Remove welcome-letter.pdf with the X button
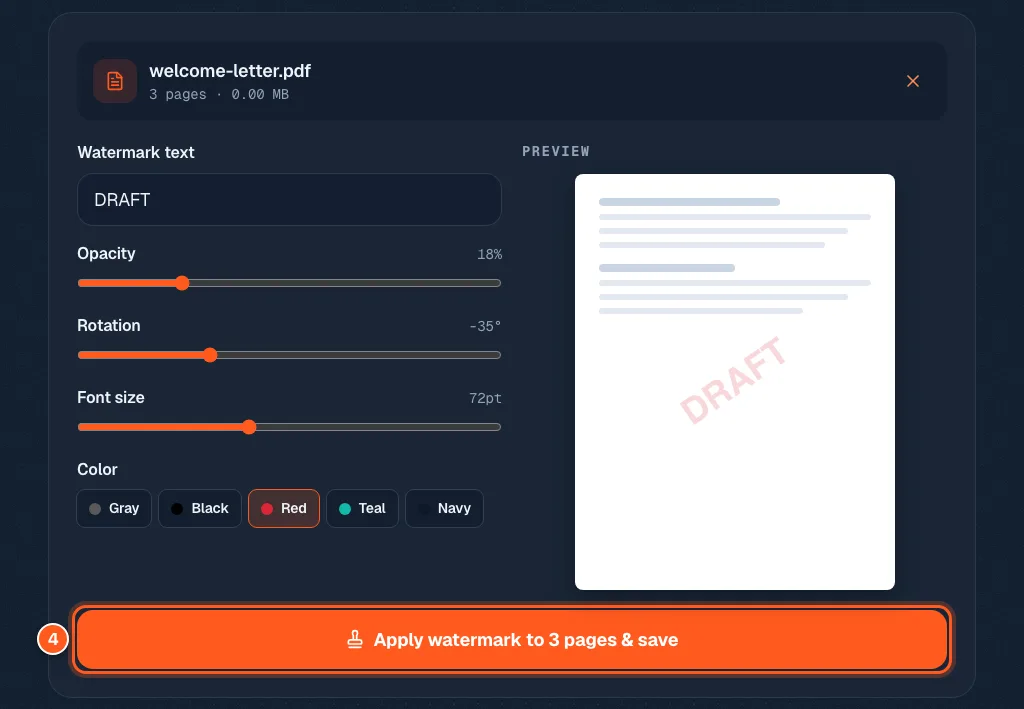 coord(913,81)
